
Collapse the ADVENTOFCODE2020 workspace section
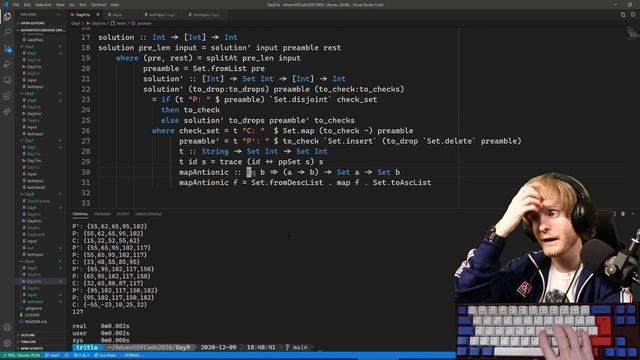pos(41,30)
